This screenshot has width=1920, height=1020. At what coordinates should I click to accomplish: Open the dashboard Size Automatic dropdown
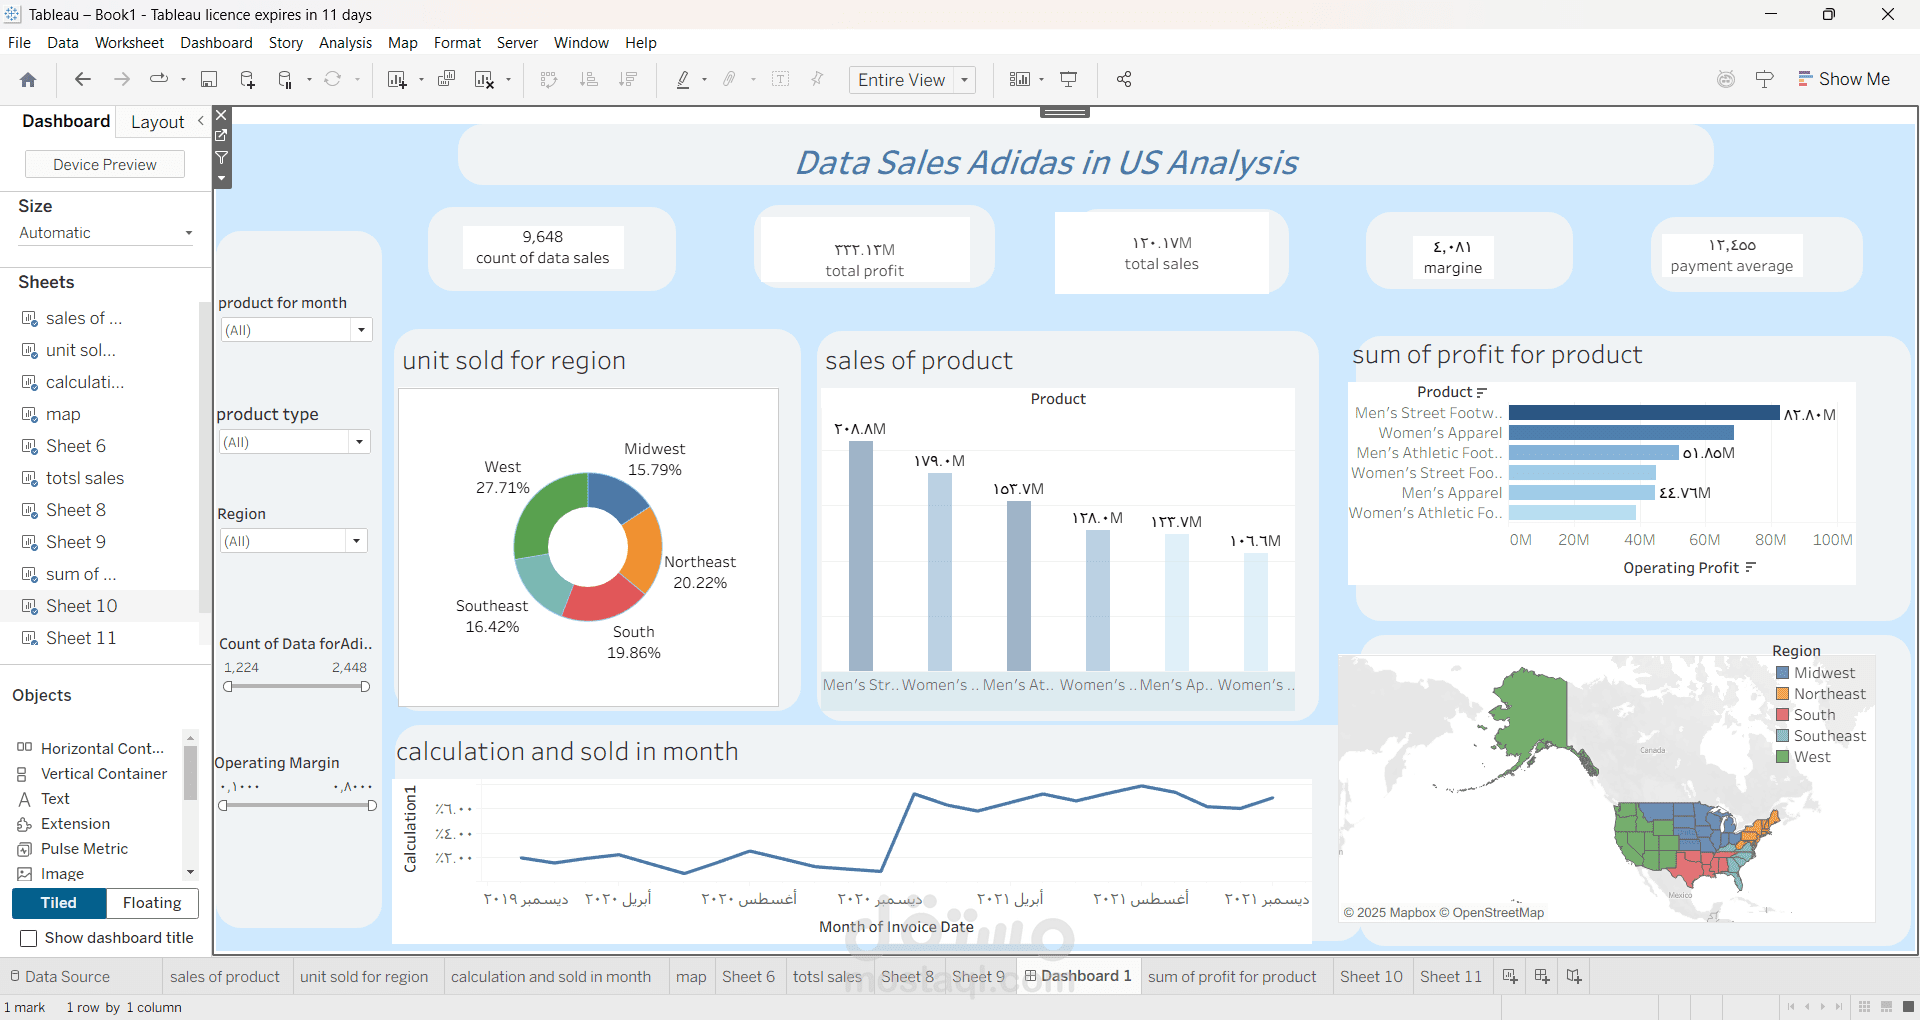(x=105, y=233)
